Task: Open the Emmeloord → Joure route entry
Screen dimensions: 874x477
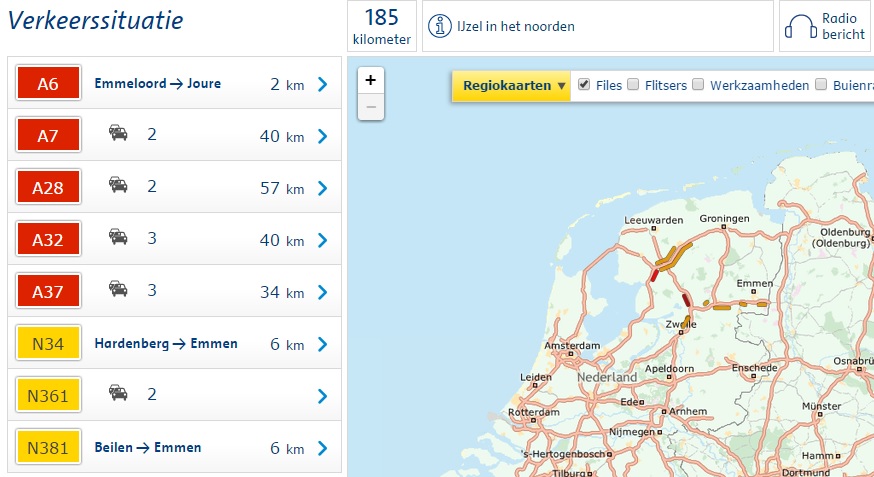Action: click(157, 84)
